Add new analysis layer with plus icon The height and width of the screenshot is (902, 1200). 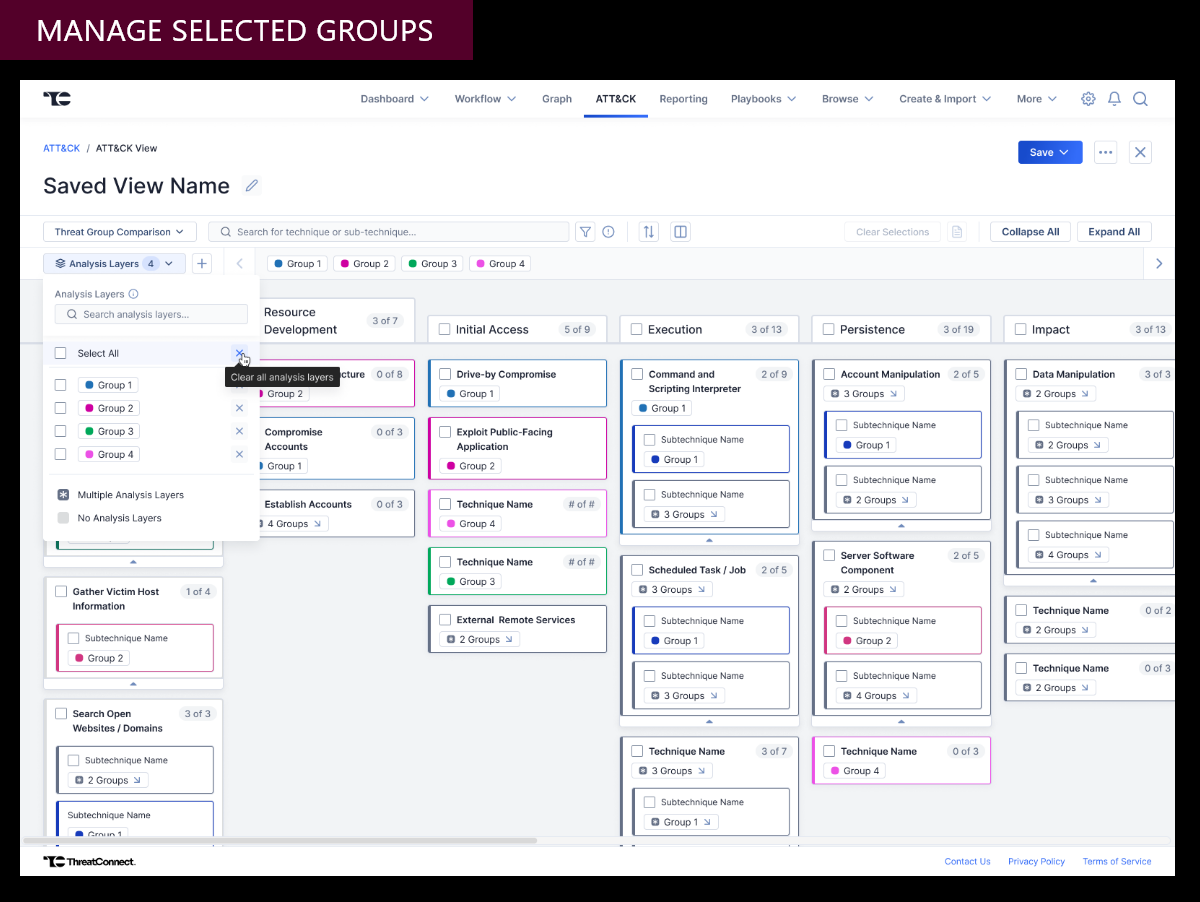click(202, 264)
